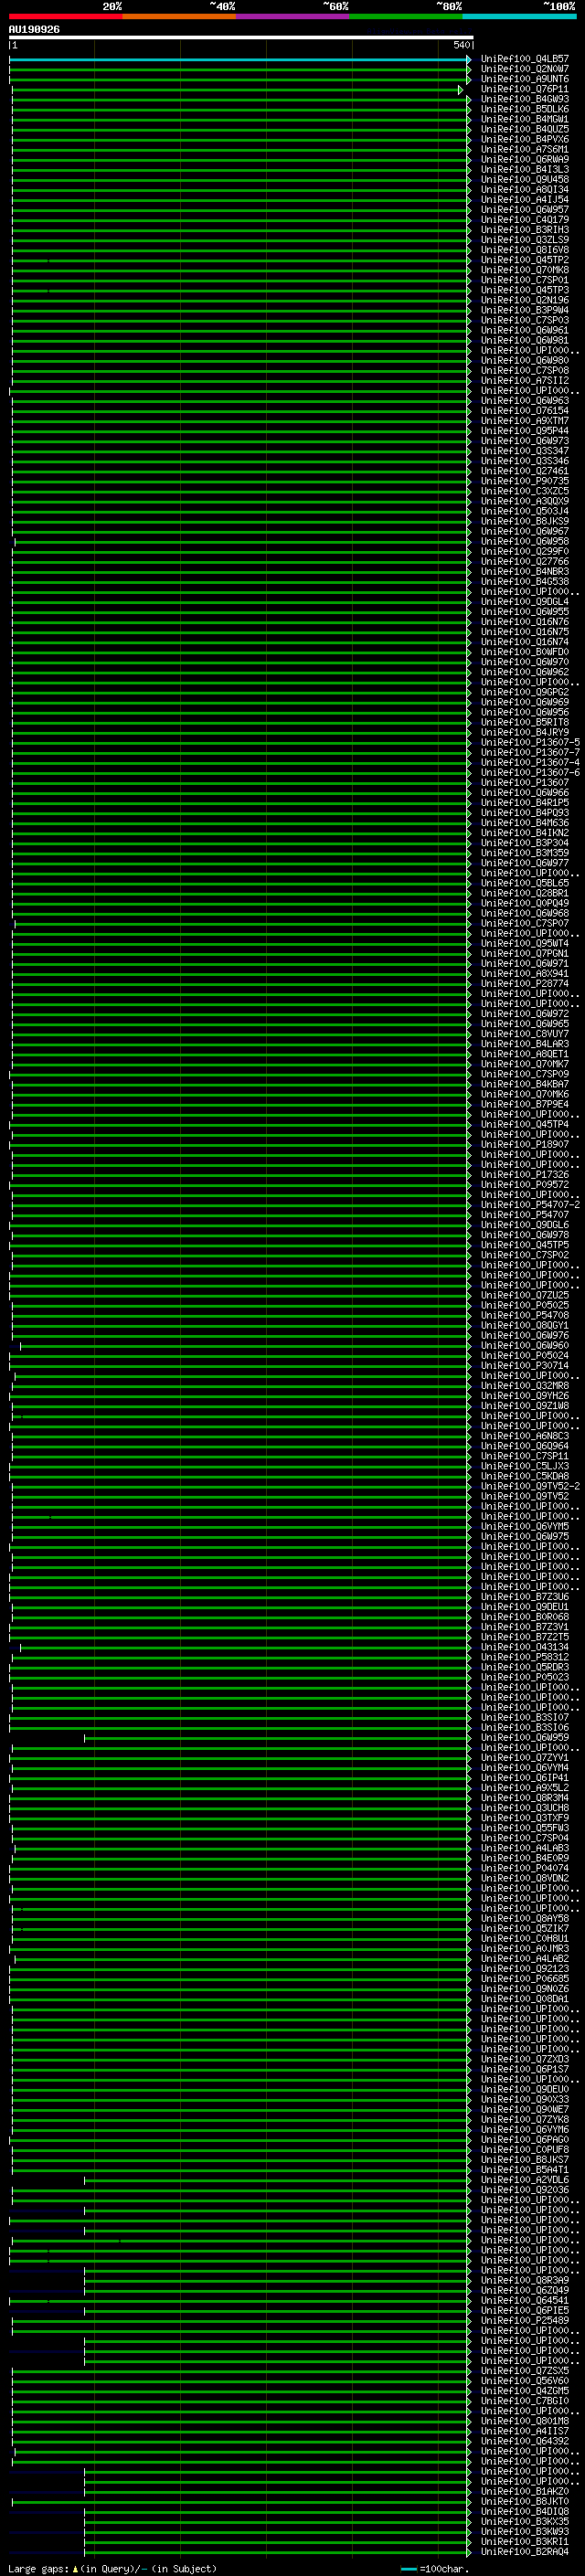Viewport: 585px width, 2576px height.
Task: Click hit label UniRef100_Q70MK8
Action: pyautogui.click(x=525, y=270)
